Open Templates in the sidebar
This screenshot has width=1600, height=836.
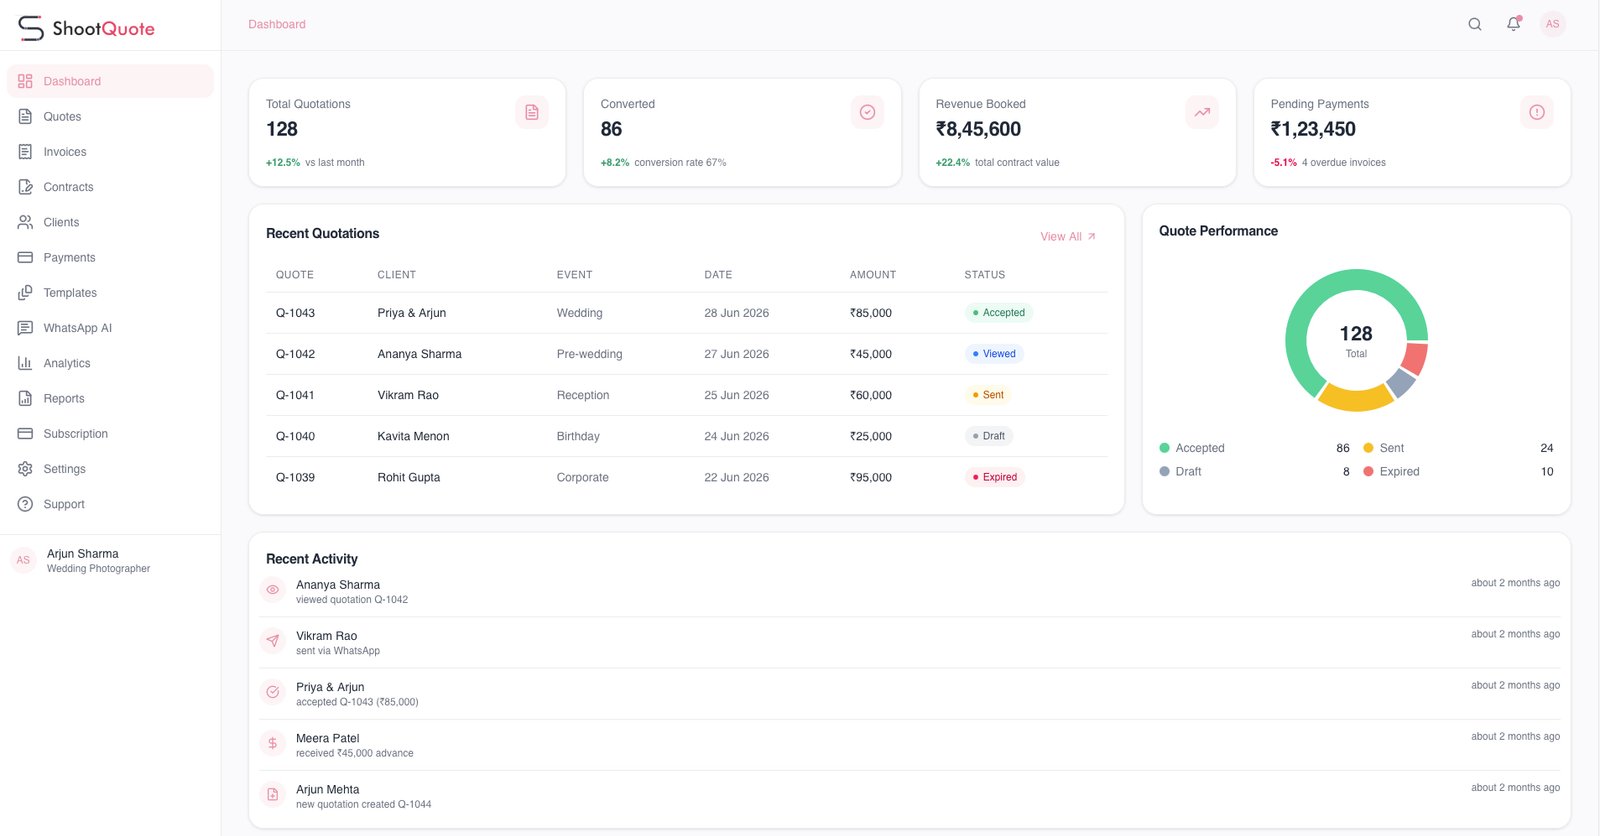110,293
